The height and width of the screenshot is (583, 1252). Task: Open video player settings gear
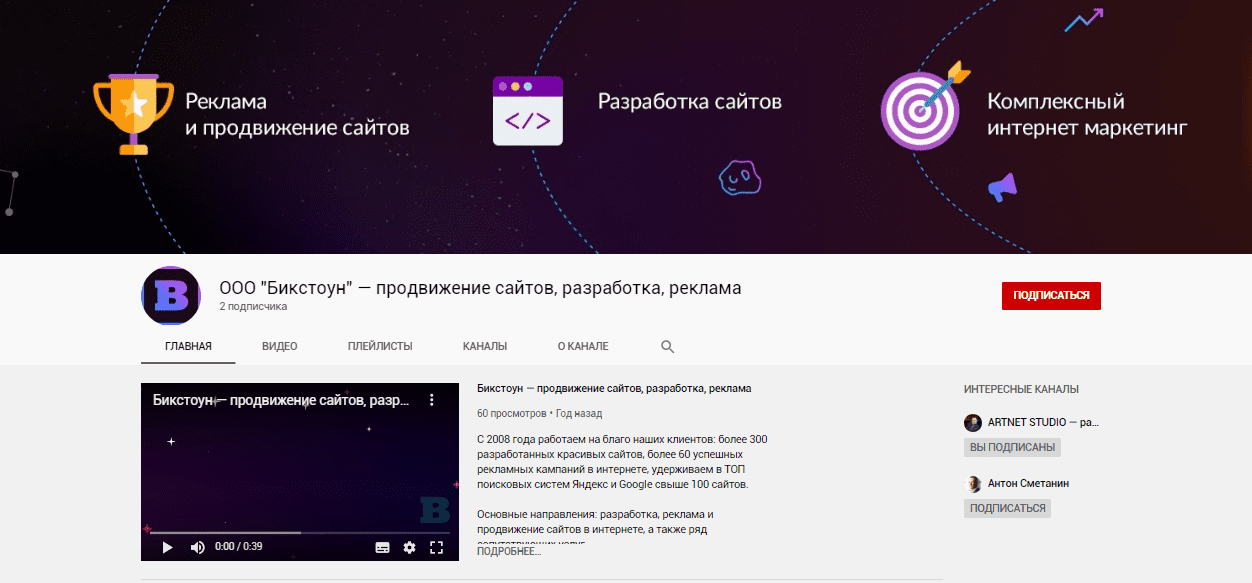point(409,547)
